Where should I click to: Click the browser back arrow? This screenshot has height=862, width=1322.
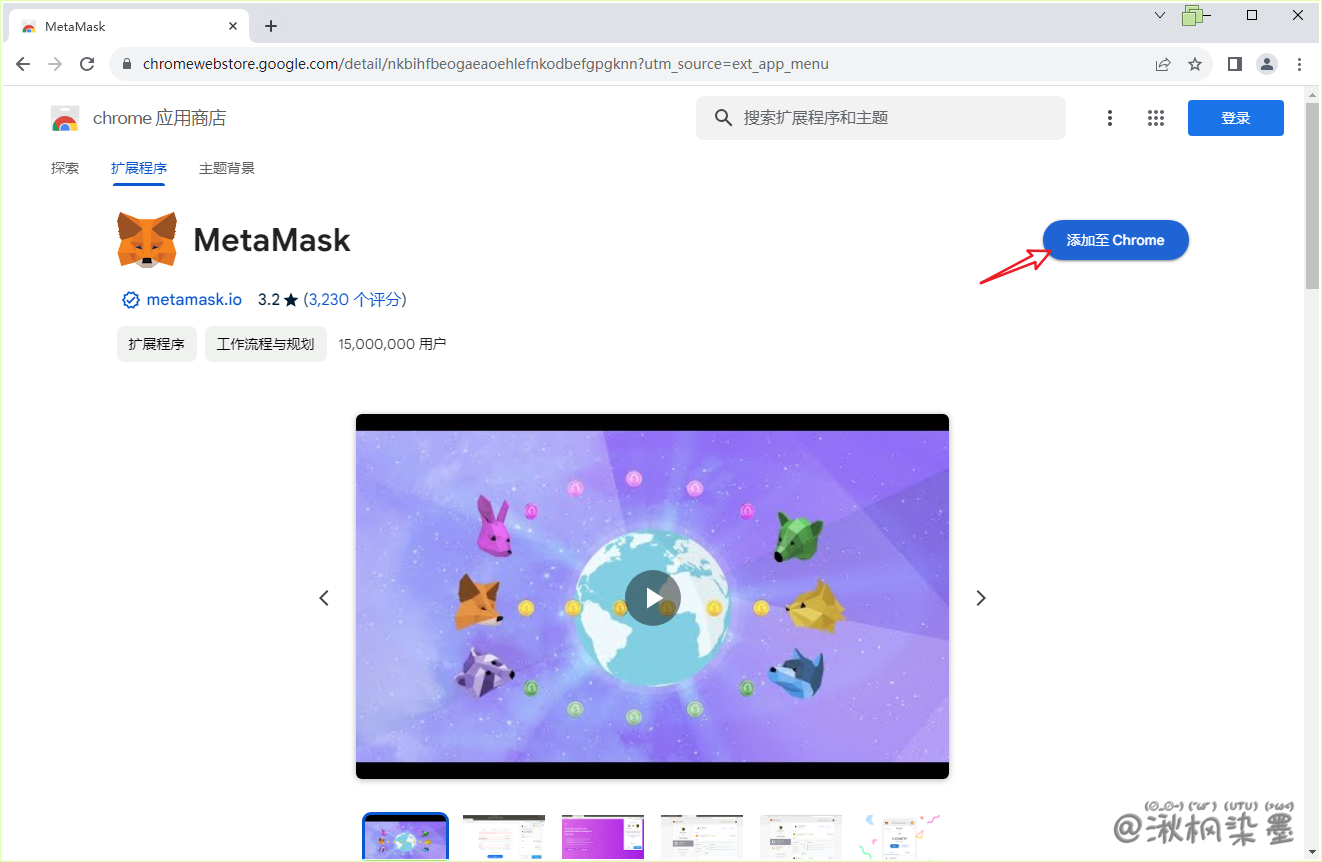tap(23, 64)
